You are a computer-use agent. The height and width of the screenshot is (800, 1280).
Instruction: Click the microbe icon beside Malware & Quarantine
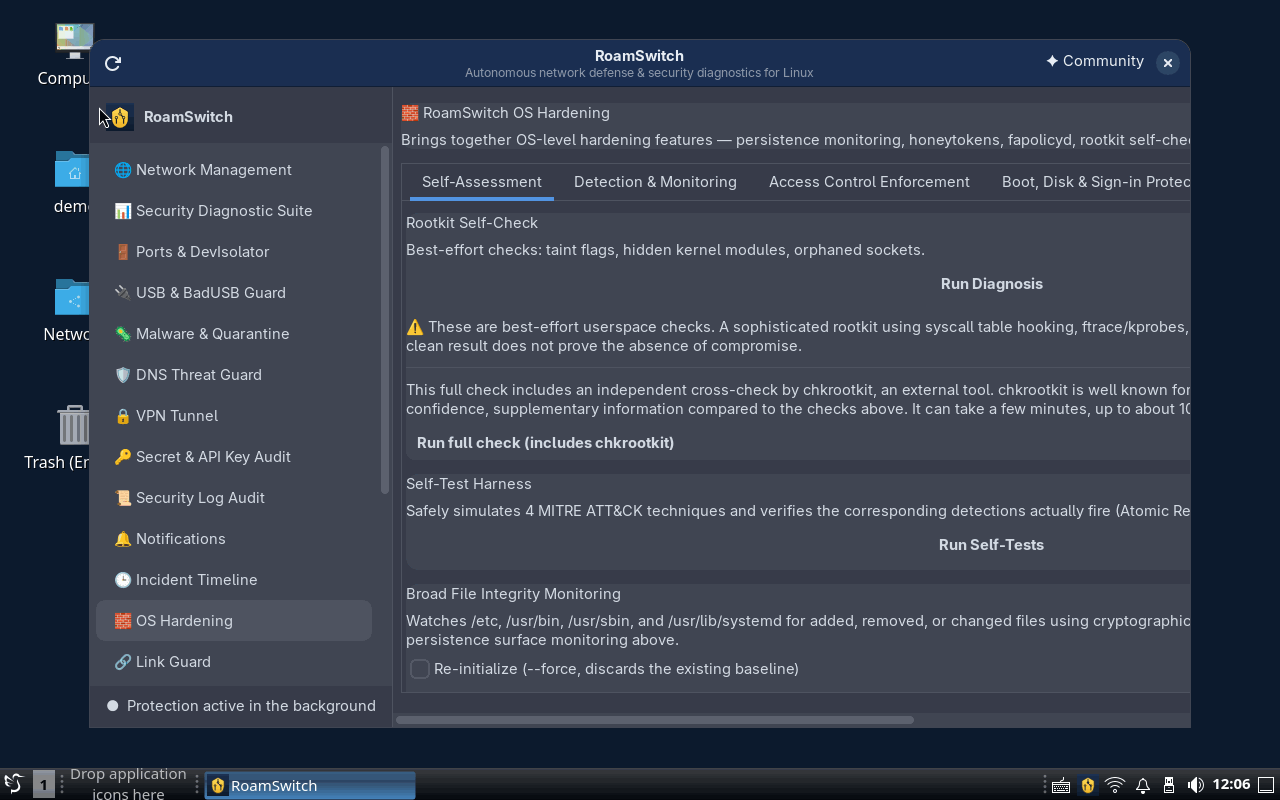tap(123, 334)
